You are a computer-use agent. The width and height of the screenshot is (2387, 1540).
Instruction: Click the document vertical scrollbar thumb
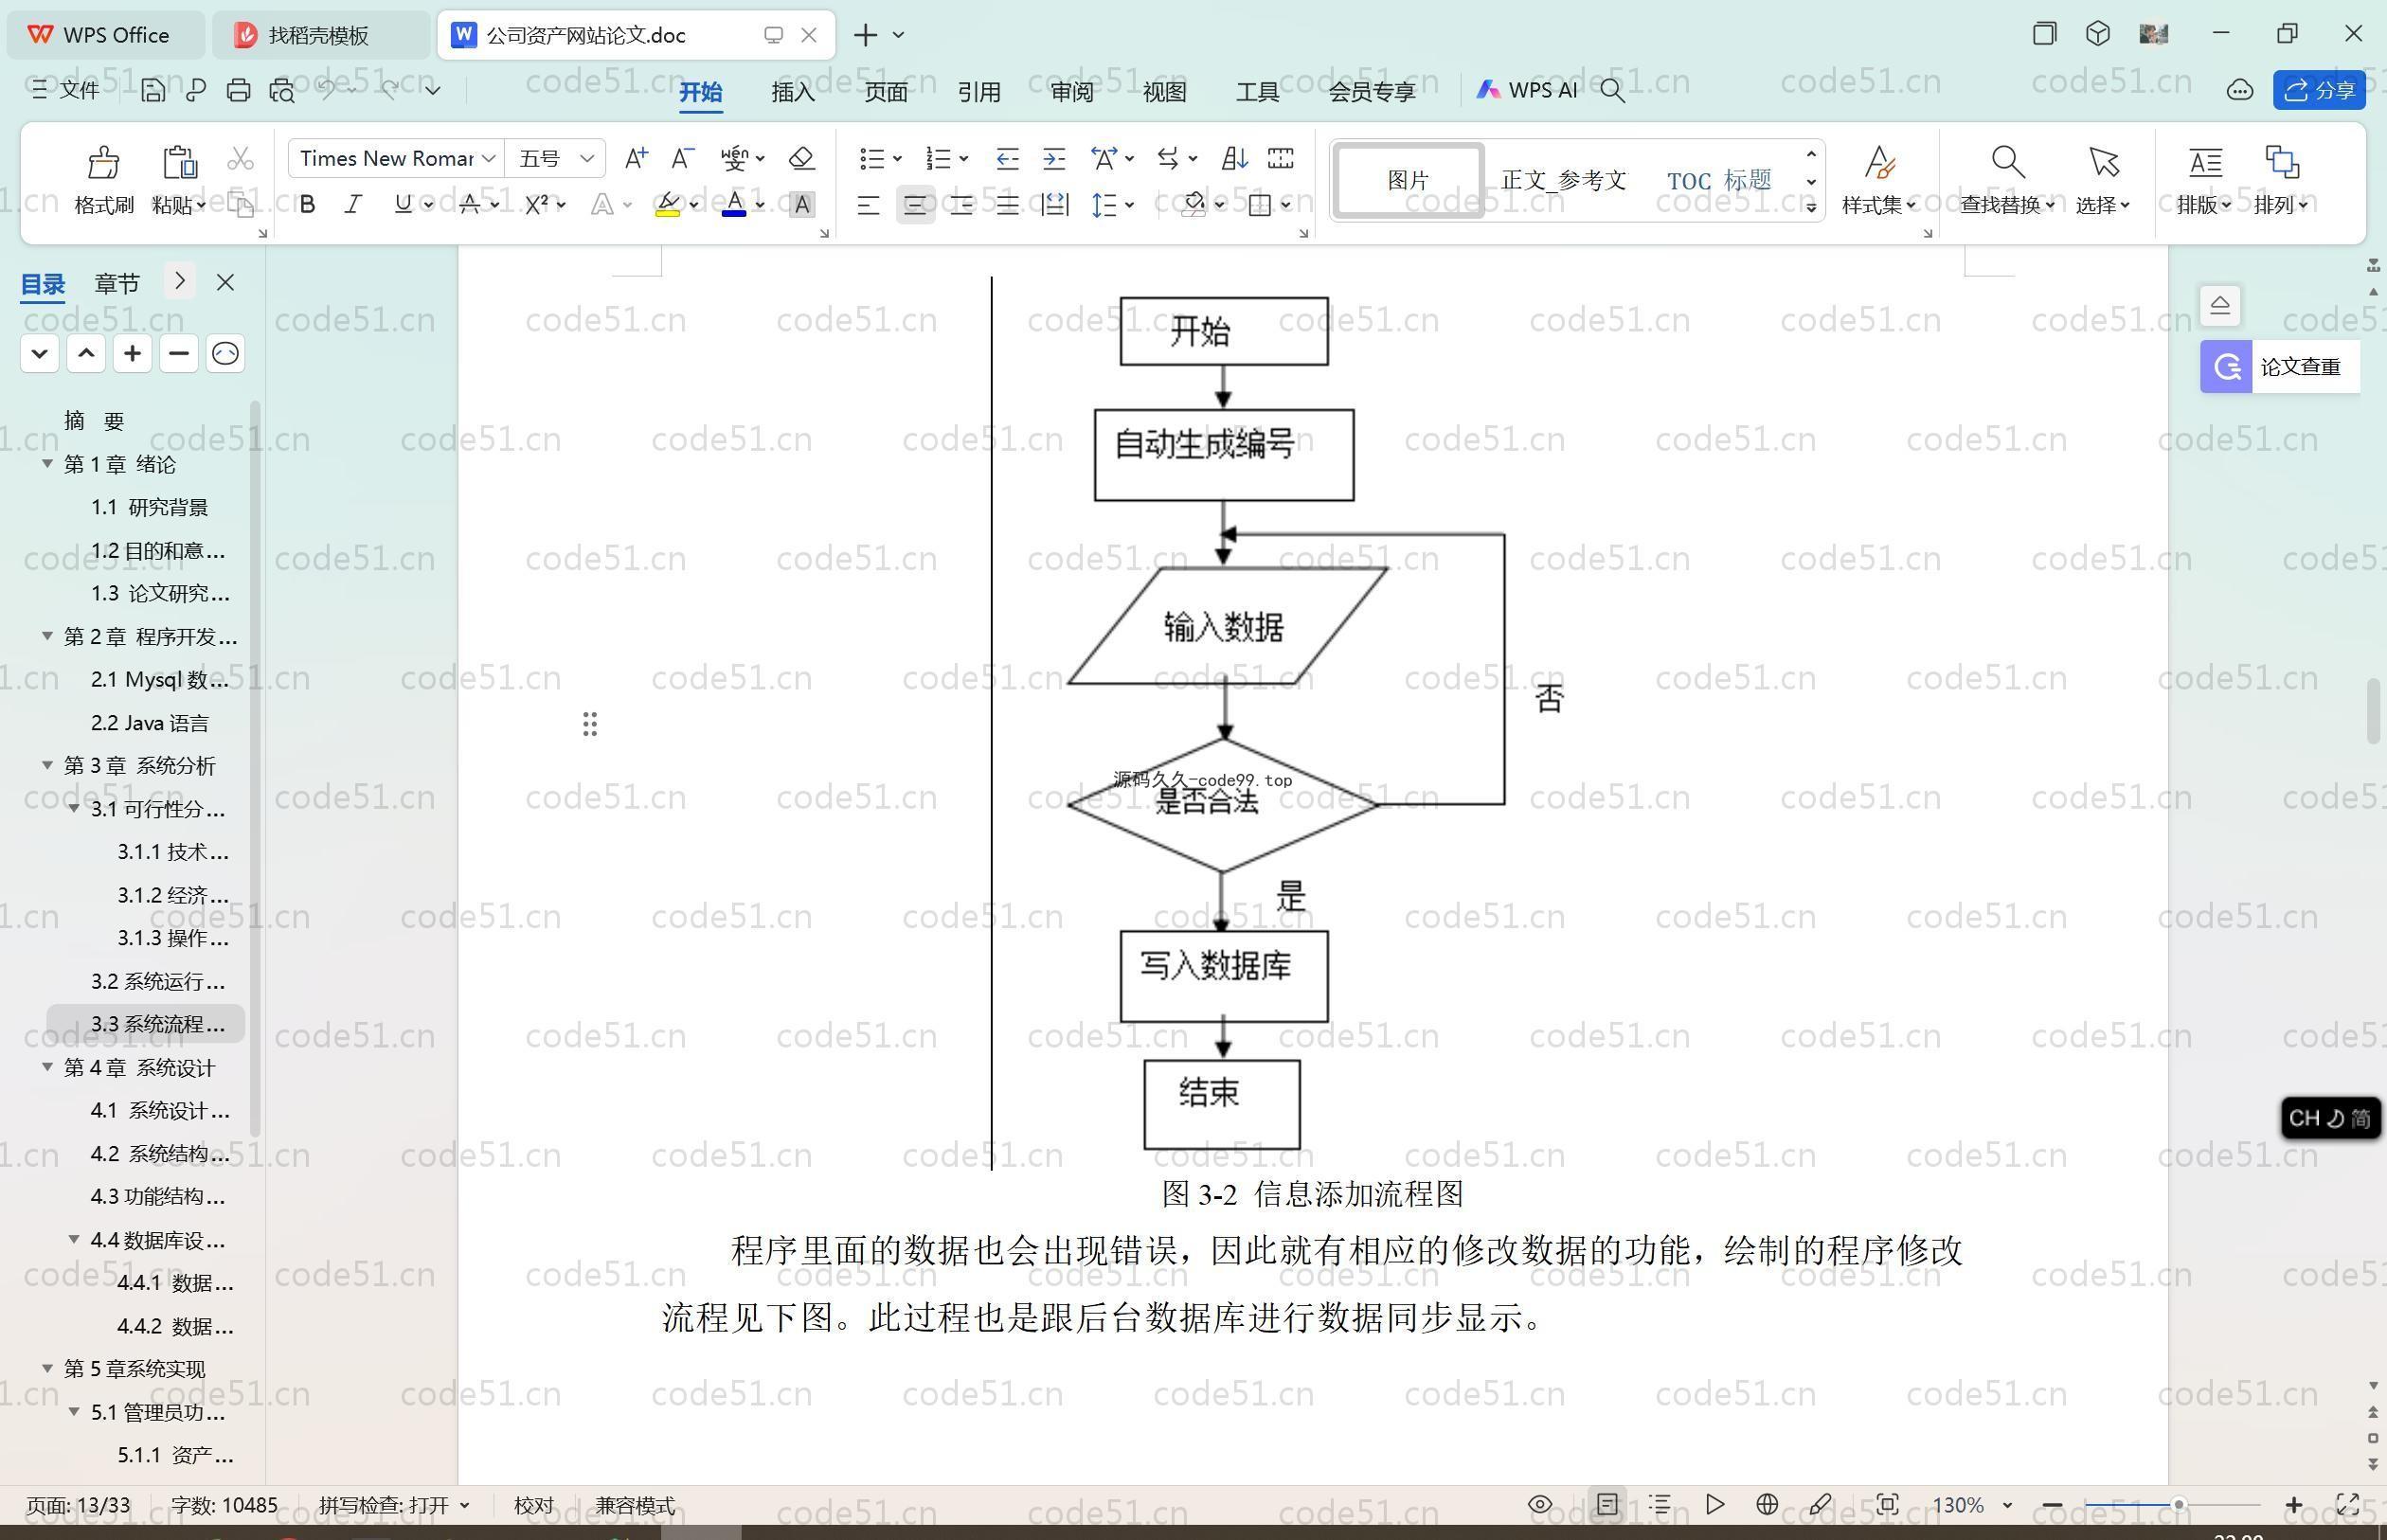click(2374, 711)
